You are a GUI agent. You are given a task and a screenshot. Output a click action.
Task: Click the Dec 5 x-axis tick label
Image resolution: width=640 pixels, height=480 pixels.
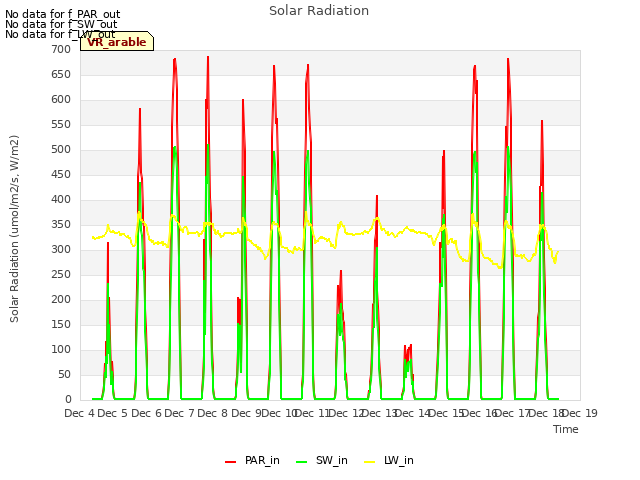coord(113,413)
